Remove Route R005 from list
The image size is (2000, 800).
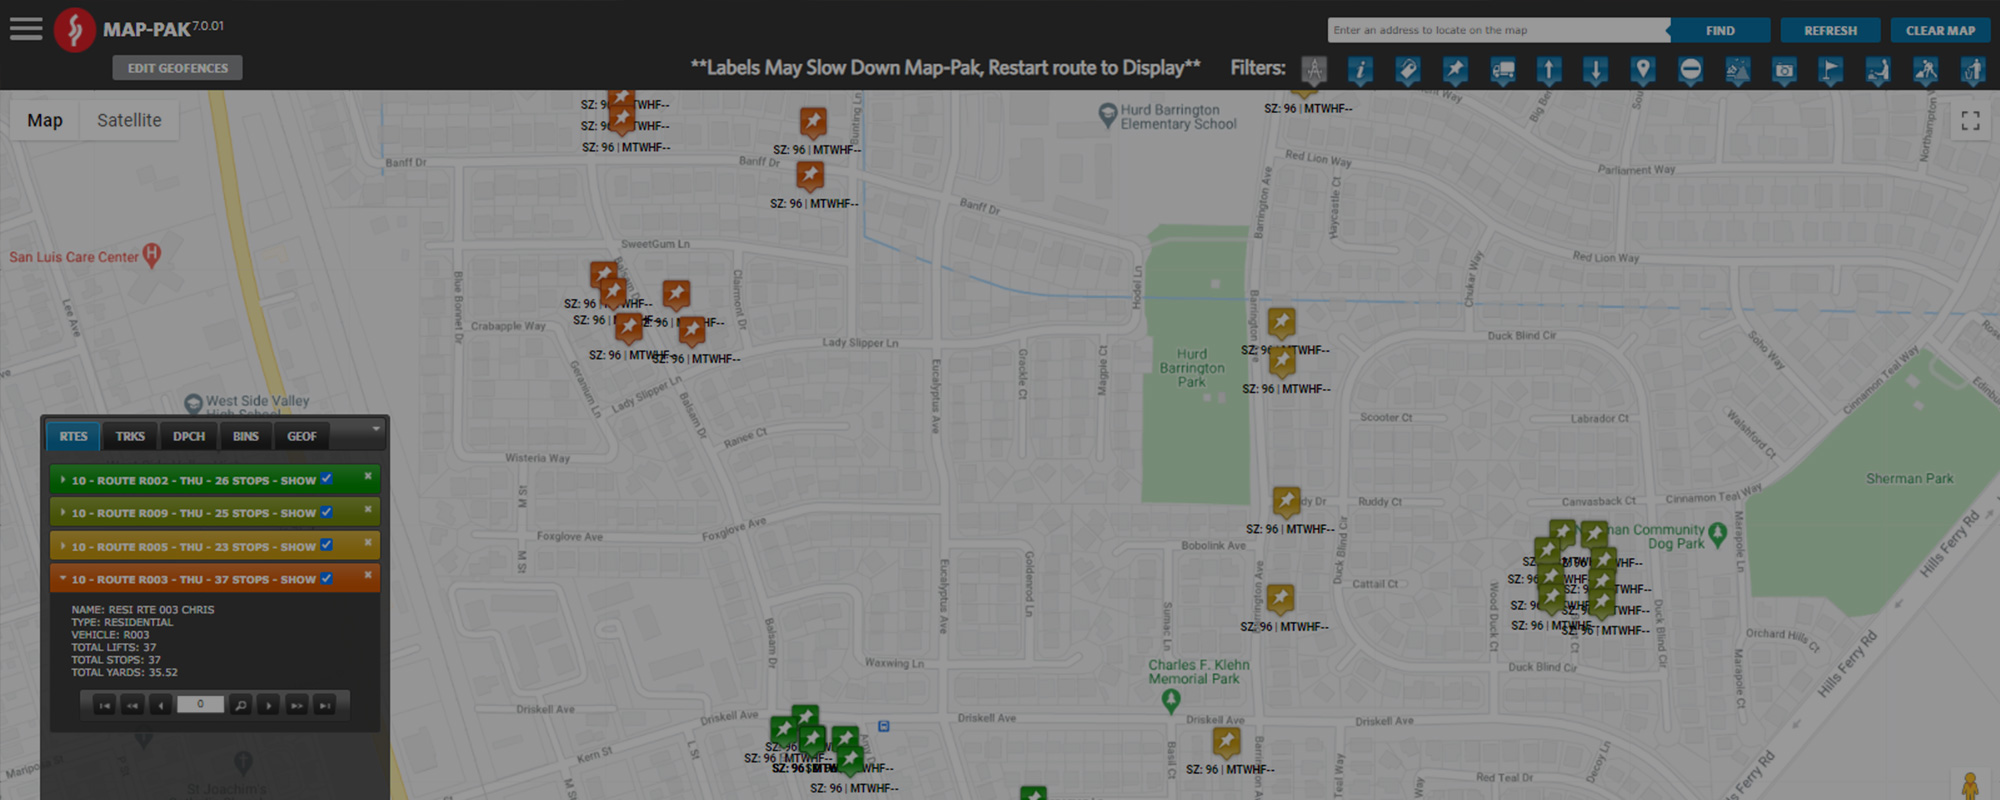(368, 542)
